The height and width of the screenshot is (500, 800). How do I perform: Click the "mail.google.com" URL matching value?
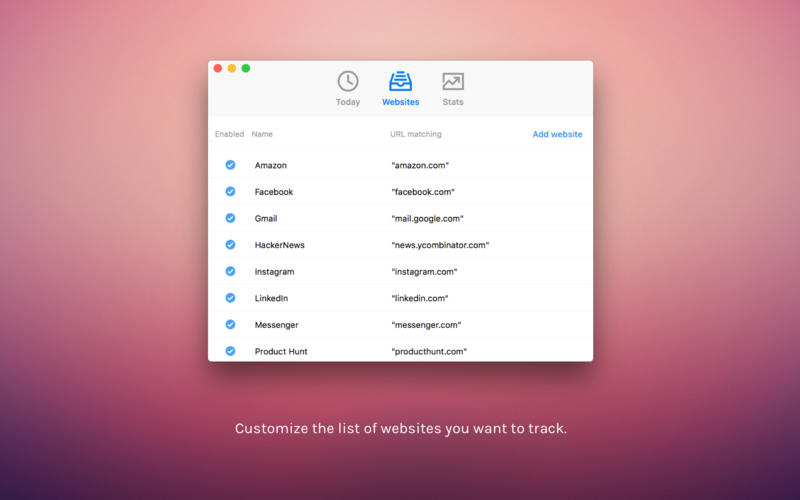tap(428, 218)
